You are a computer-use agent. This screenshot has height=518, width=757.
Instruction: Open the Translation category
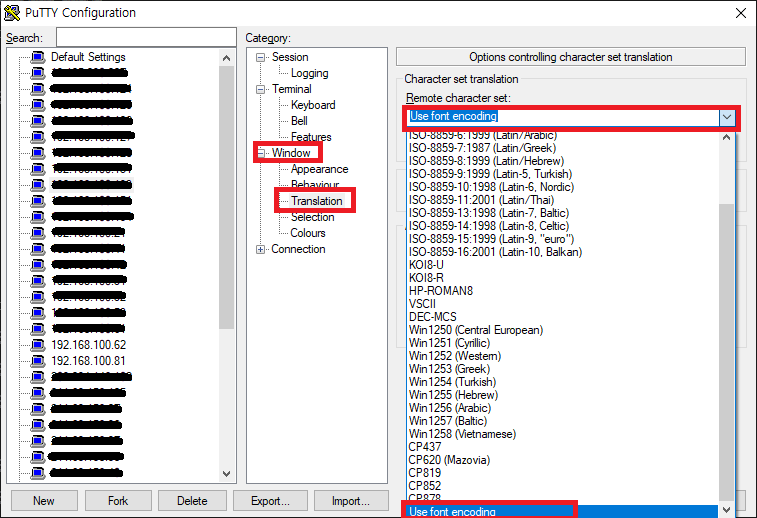pos(316,201)
